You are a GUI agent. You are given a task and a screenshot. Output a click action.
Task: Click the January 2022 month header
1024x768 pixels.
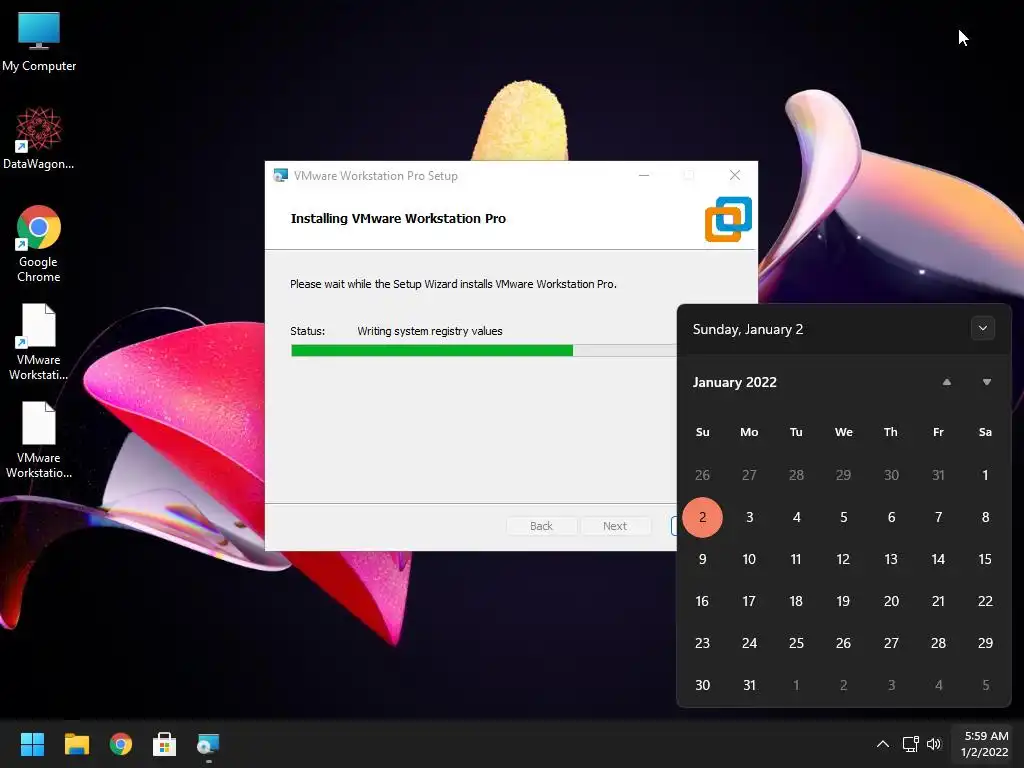pyautogui.click(x=735, y=382)
